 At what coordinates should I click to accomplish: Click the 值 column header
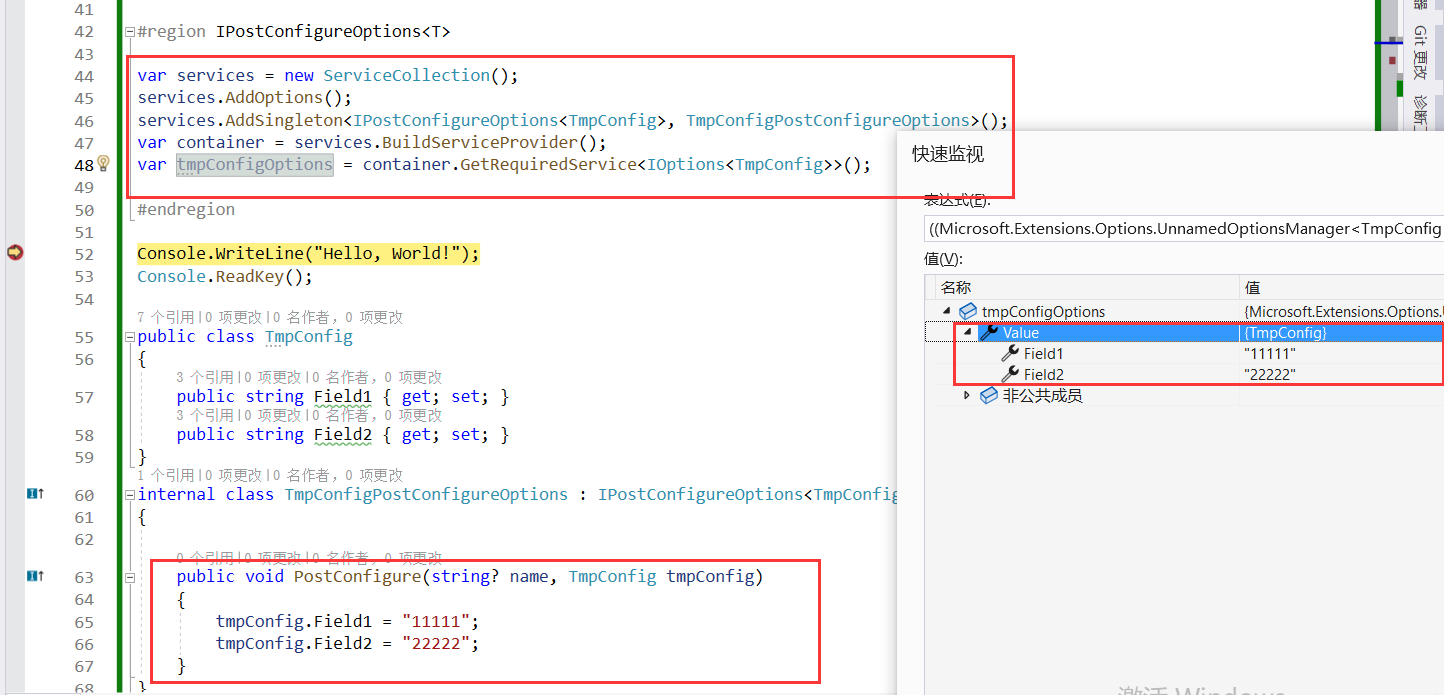coord(1341,287)
